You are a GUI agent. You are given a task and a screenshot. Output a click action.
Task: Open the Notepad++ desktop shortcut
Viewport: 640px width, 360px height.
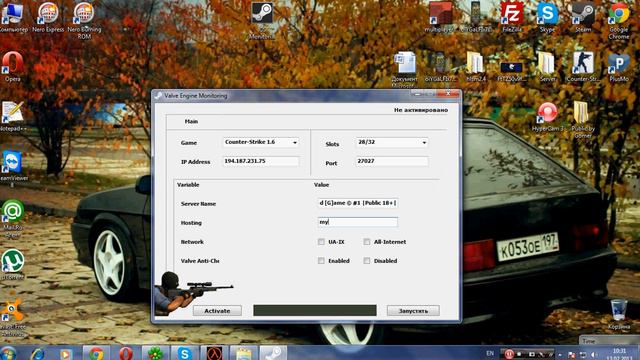(13, 116)
